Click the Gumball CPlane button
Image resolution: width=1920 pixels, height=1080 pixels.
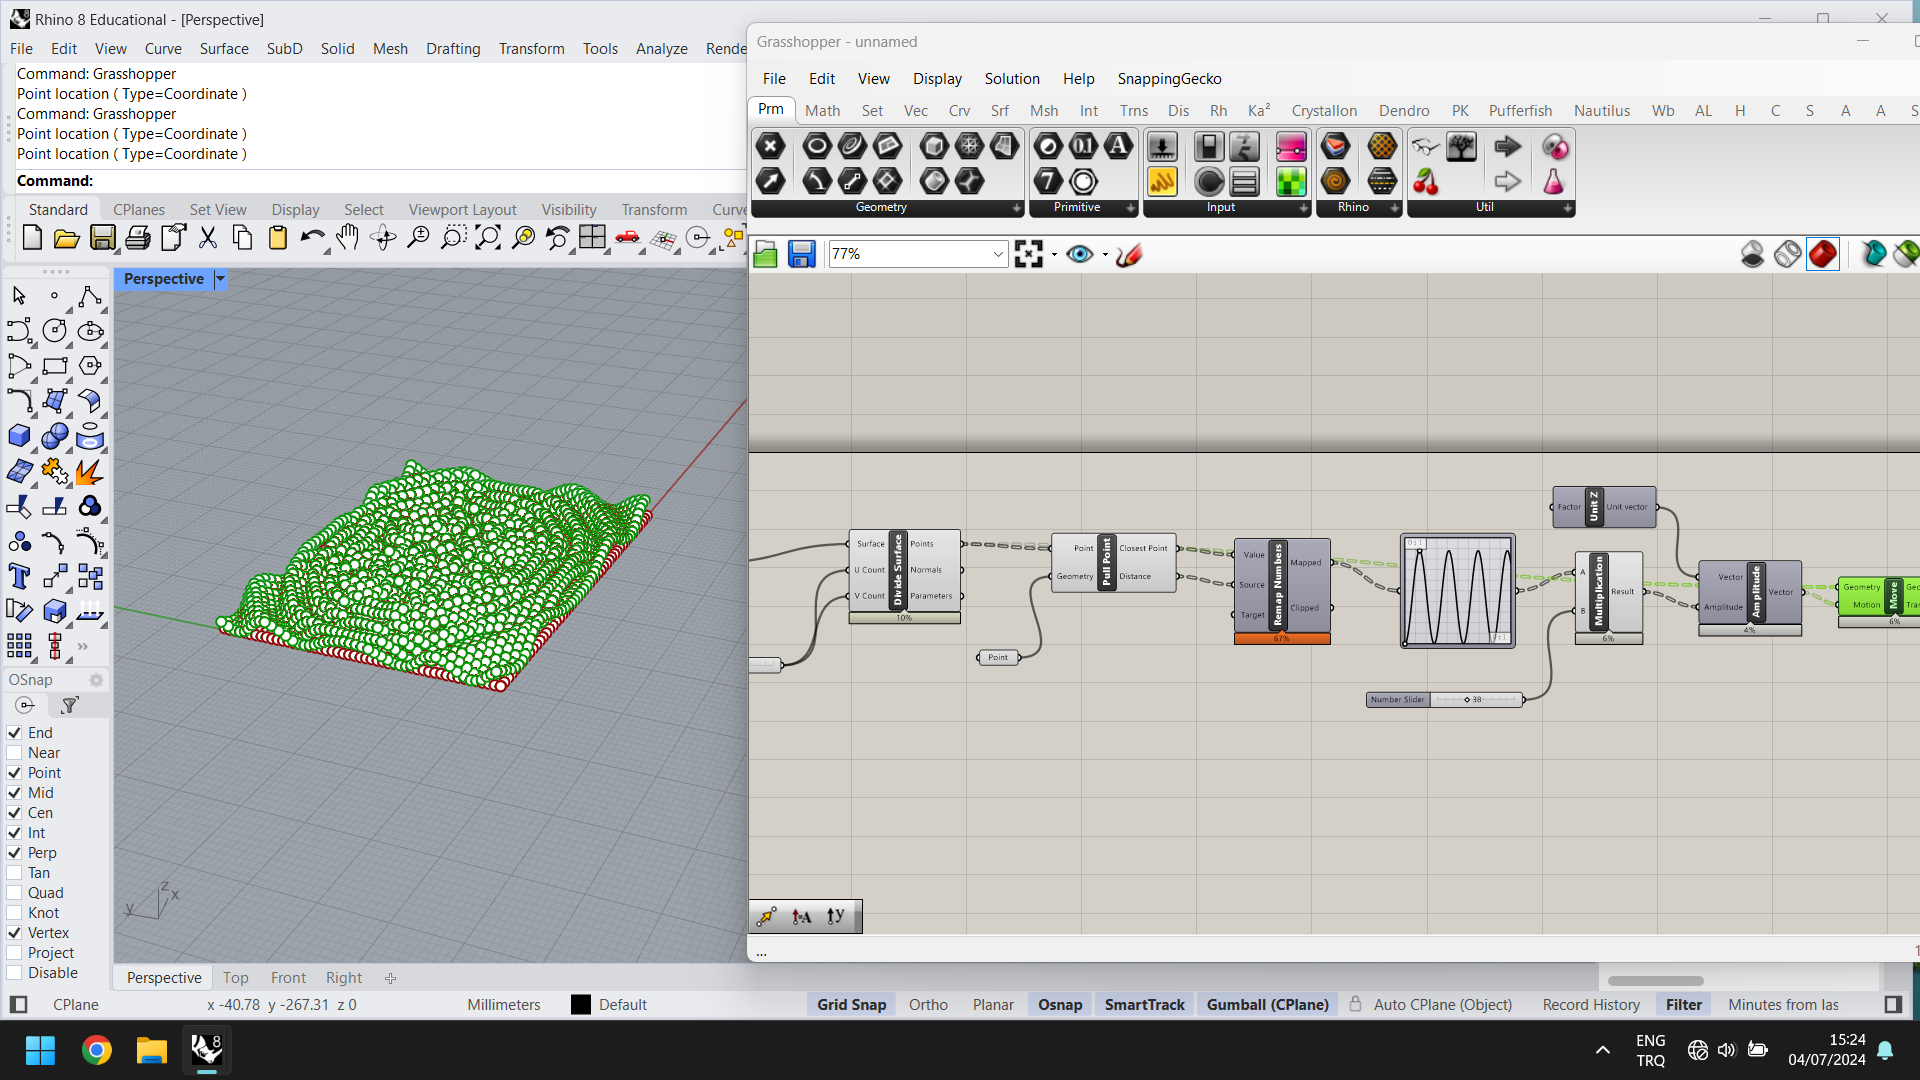click(1269, 1005)
